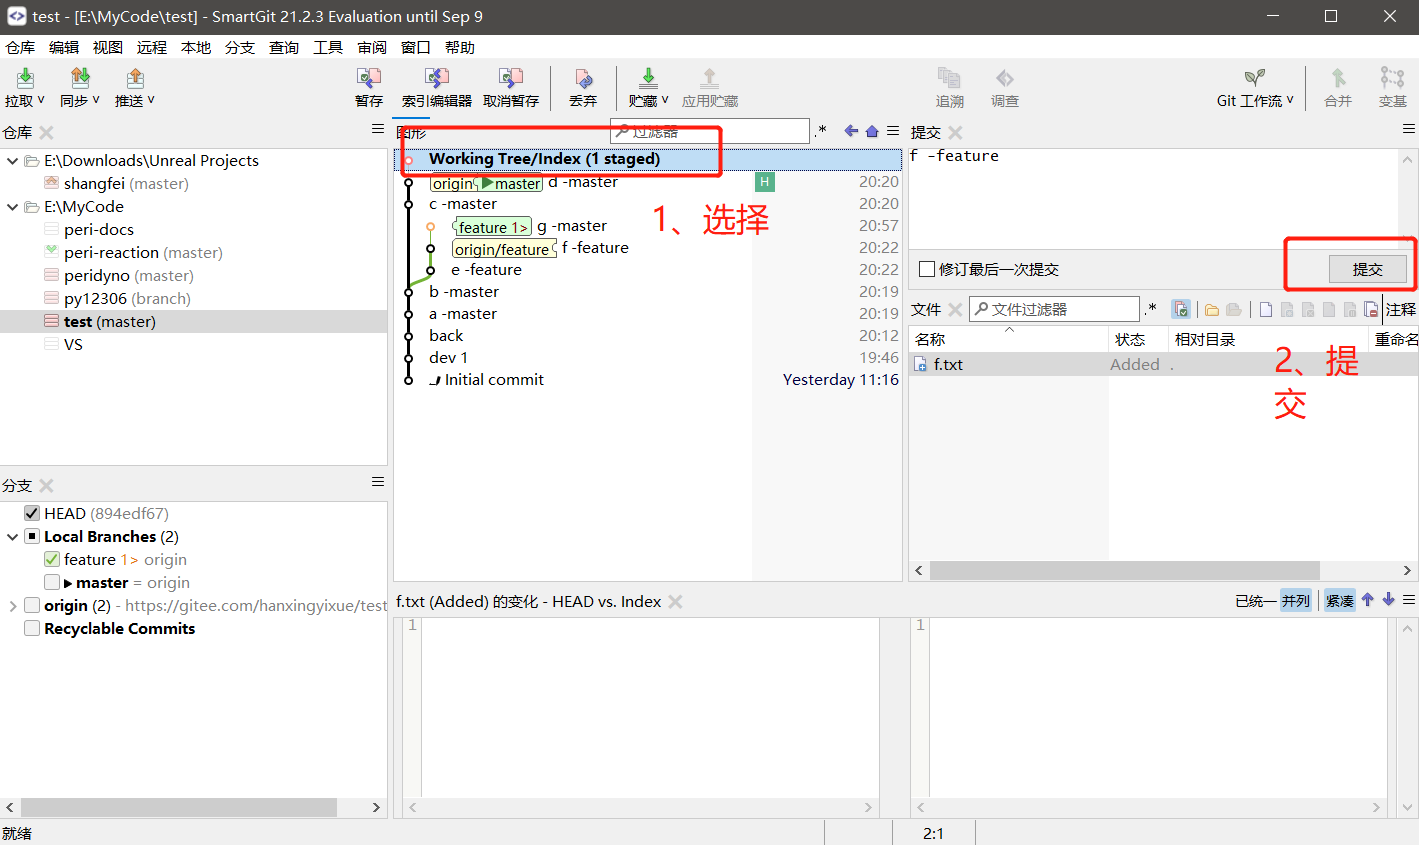Image resolution: width=1419 pixels, height=845 pixels.
Task: Open the 工具 (Tools) menu
Action: tap(328, 46)
